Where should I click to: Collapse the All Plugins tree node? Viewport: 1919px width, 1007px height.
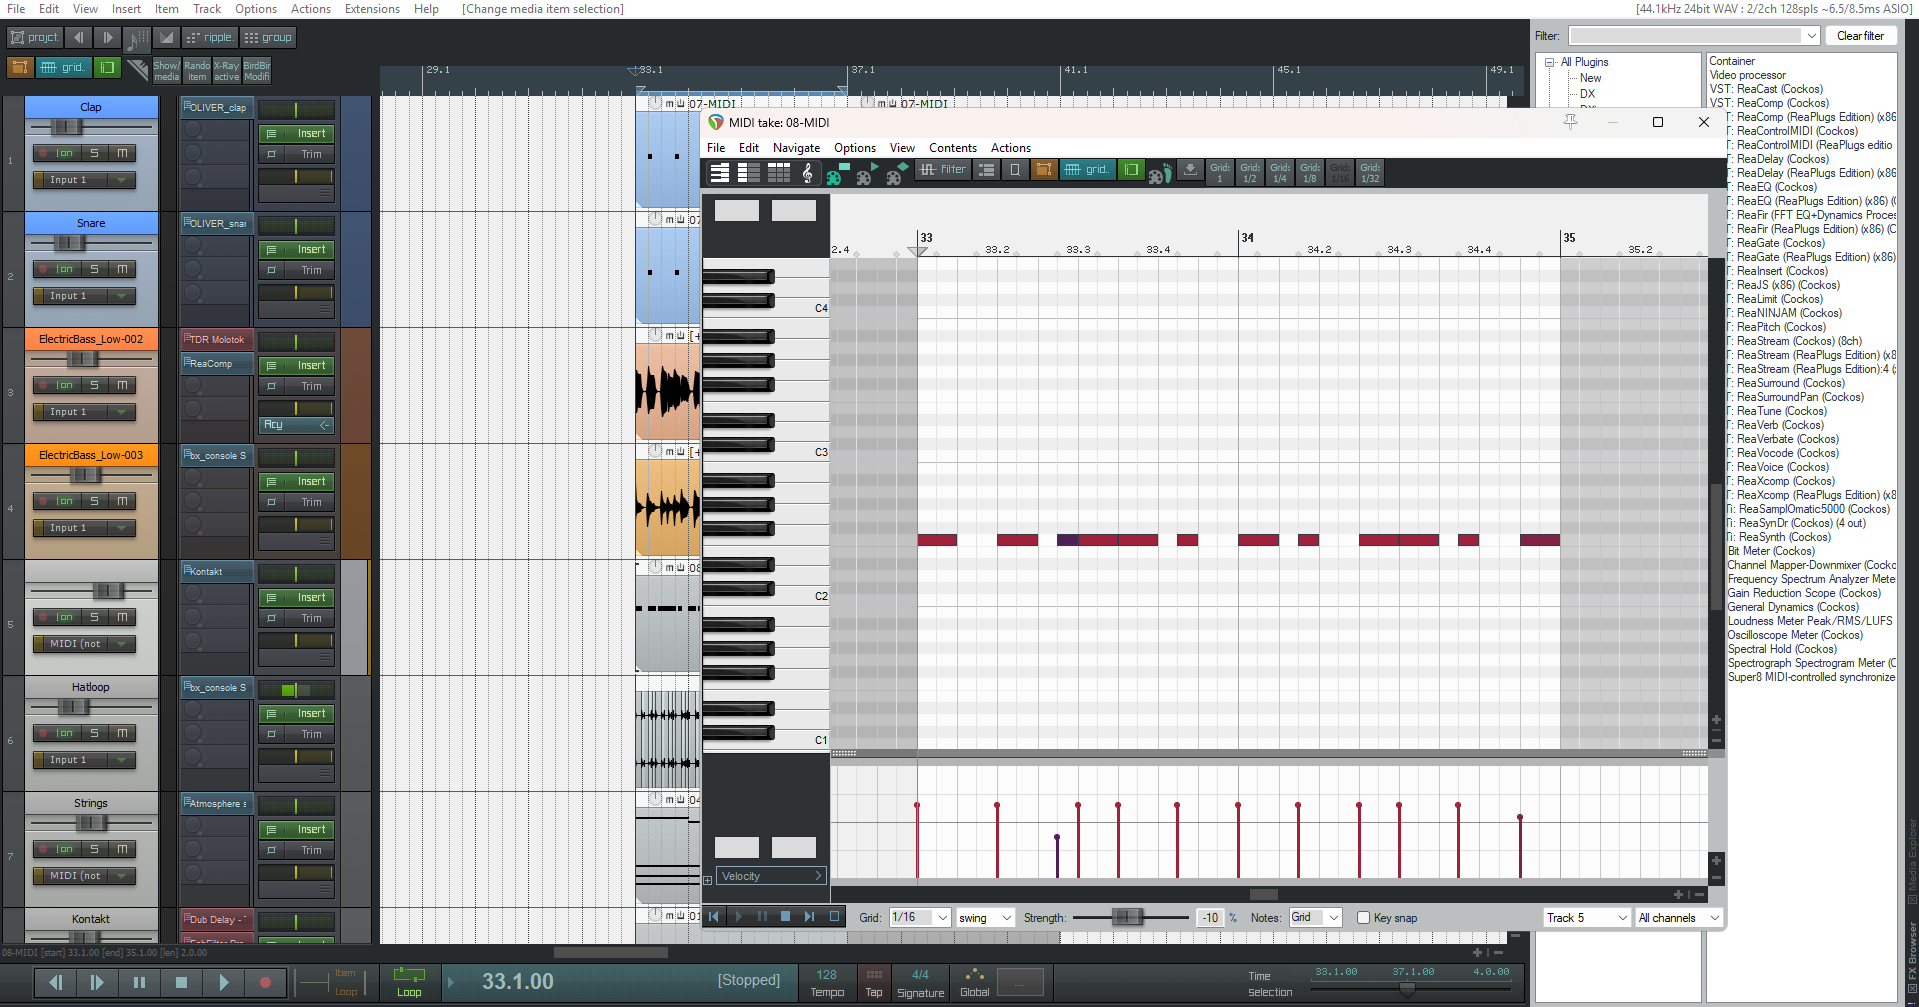tap(1550, 62)
